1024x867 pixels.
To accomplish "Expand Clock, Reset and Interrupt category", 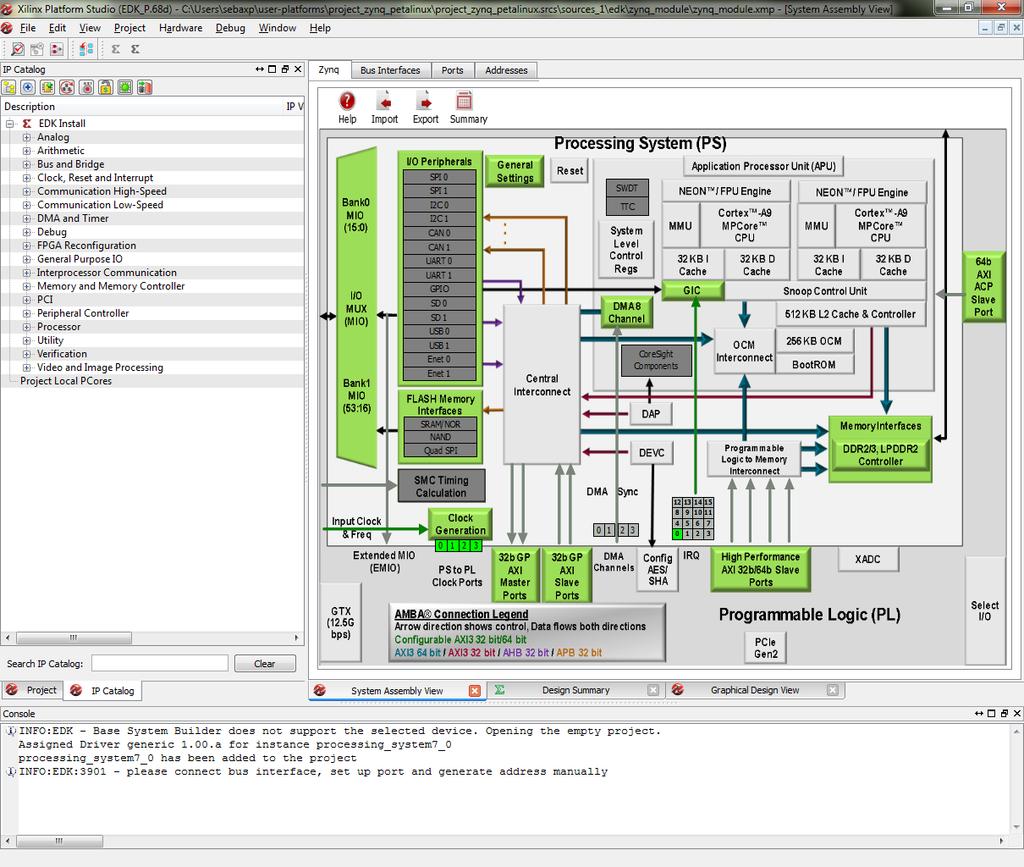I will (27, 178).
